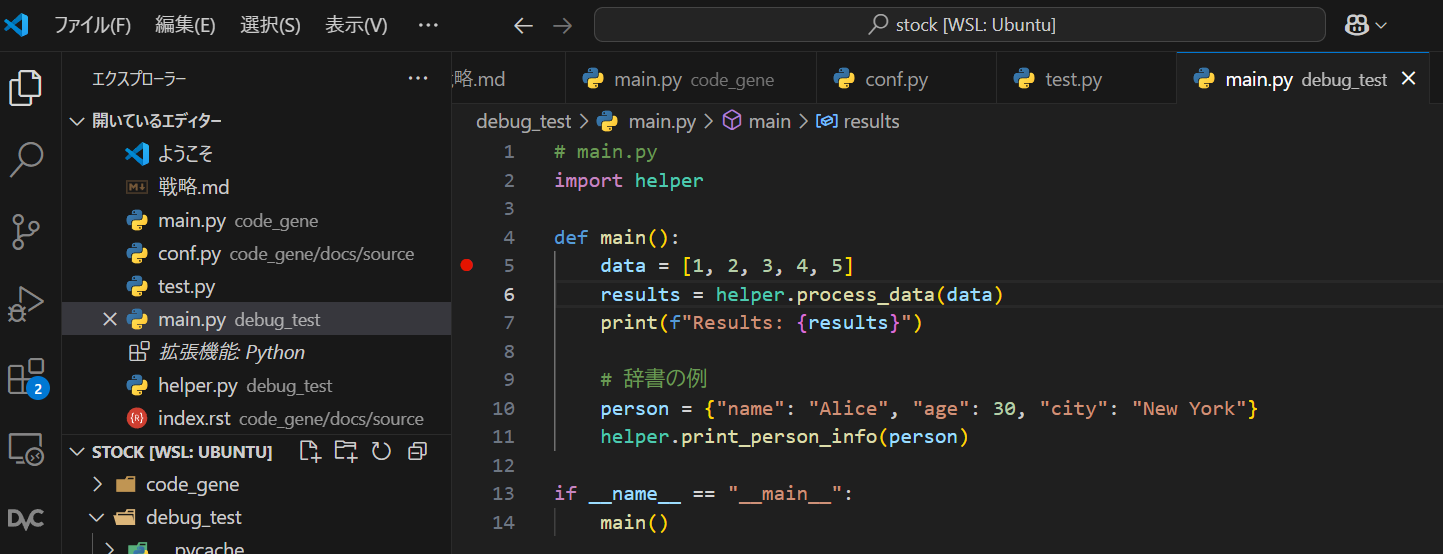Select debug_test in the breadcrumb
Image resolution: width=1443 pixels, height=554 pixels.
point(523,122)
